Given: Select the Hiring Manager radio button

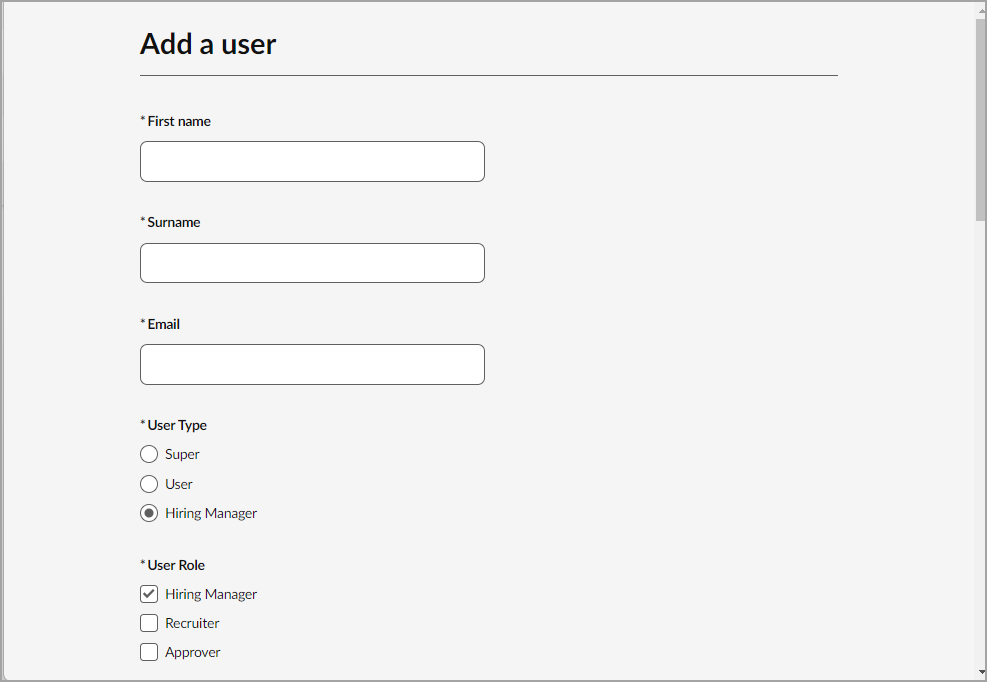Looking at the screenshot, I should [x=149, y=513].
